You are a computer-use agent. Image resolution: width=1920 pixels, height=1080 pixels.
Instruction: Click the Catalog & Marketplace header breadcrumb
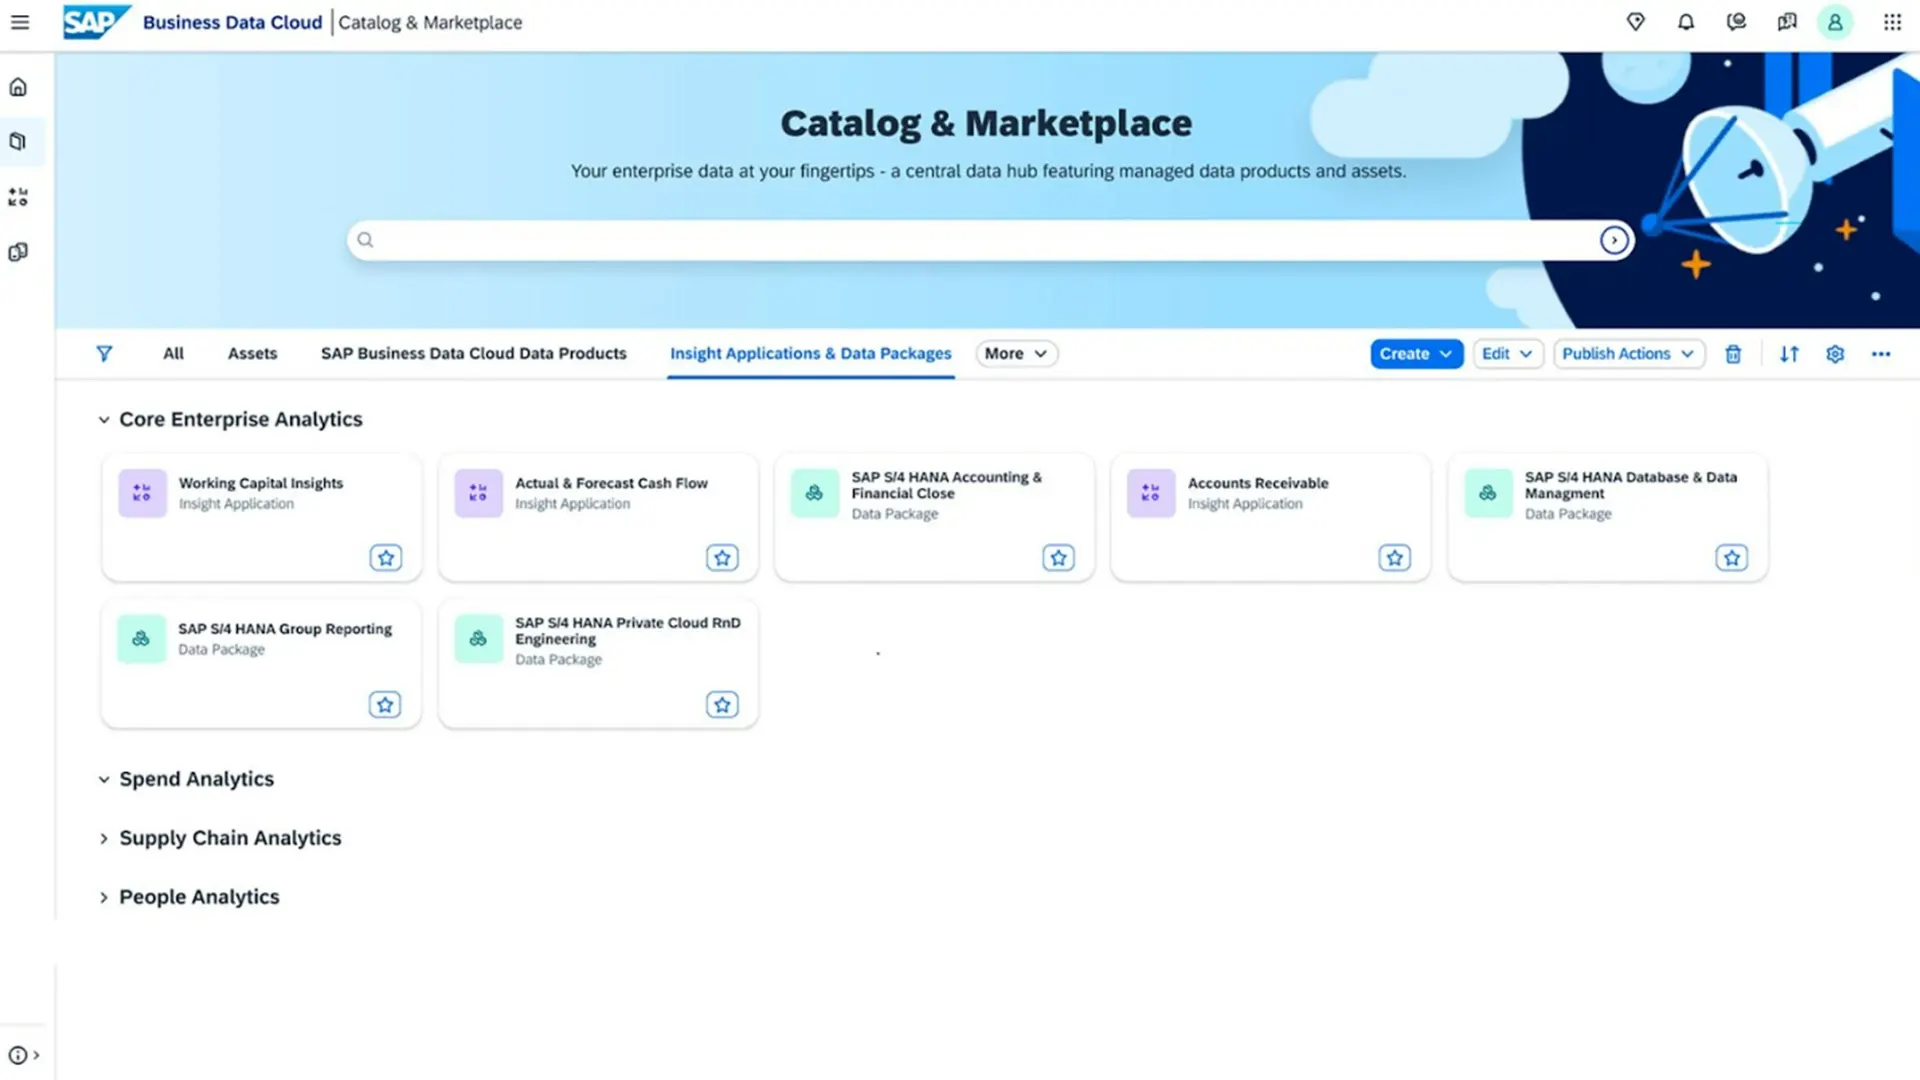[x=430, y=22]
